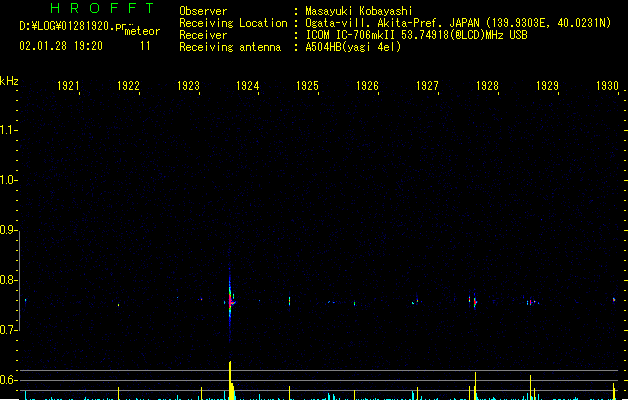629x400 pixels.
Task: Click location text Ogata-vill. Akita-Pref. JAPAN
Action: [x=392, y=23]
